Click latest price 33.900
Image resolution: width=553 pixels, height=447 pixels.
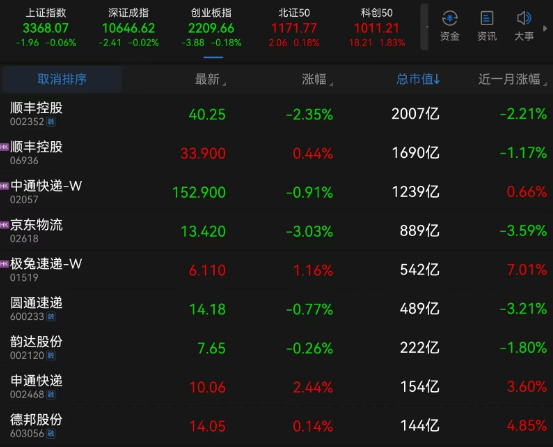pos(203,153)
